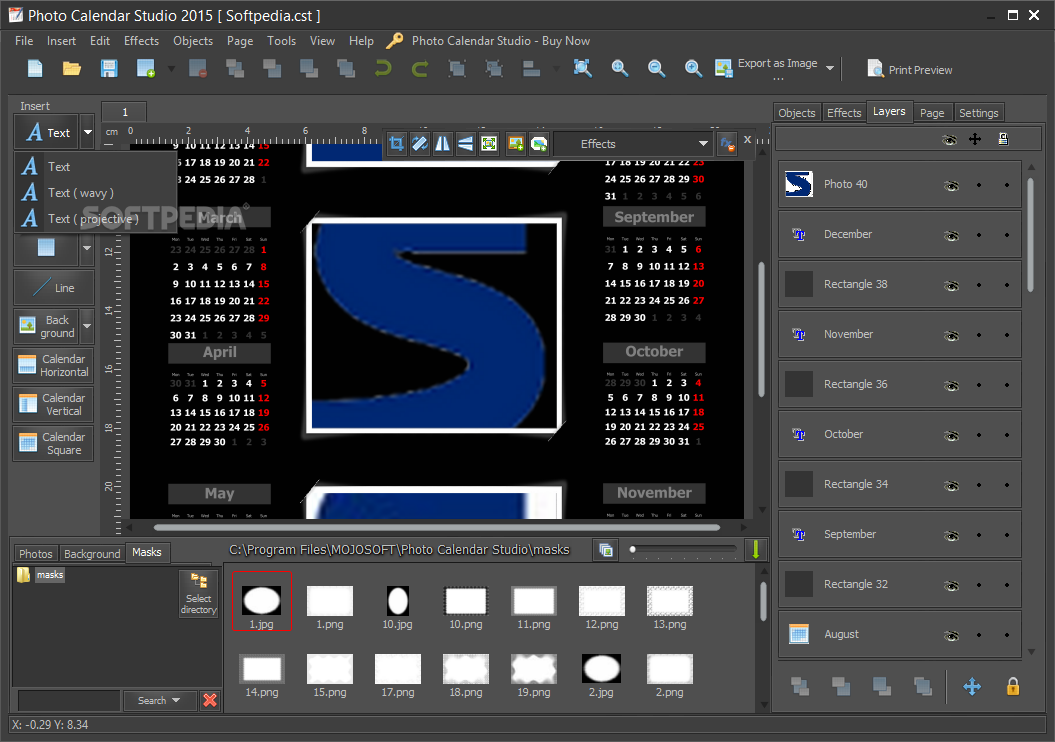This screenshot has width=1055, height=742.
Task: Expand the Background insert dropdown arrow
Action: point(87,327)
